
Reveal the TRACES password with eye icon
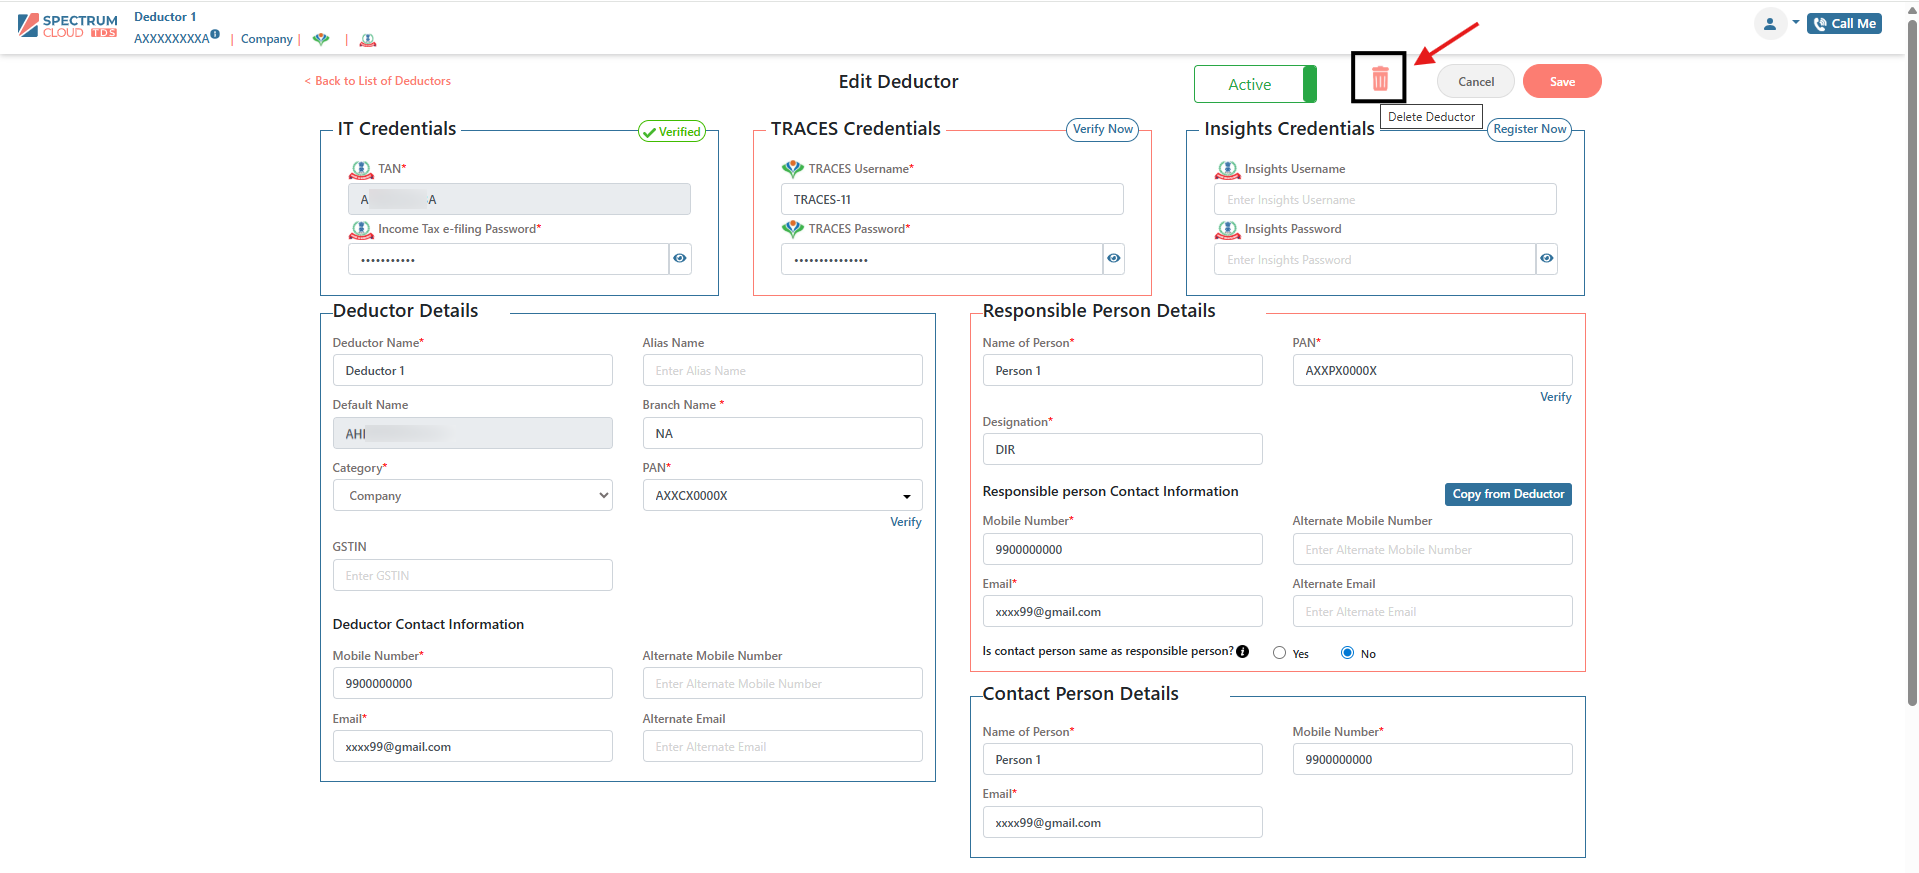click(x=1113, y=259)
